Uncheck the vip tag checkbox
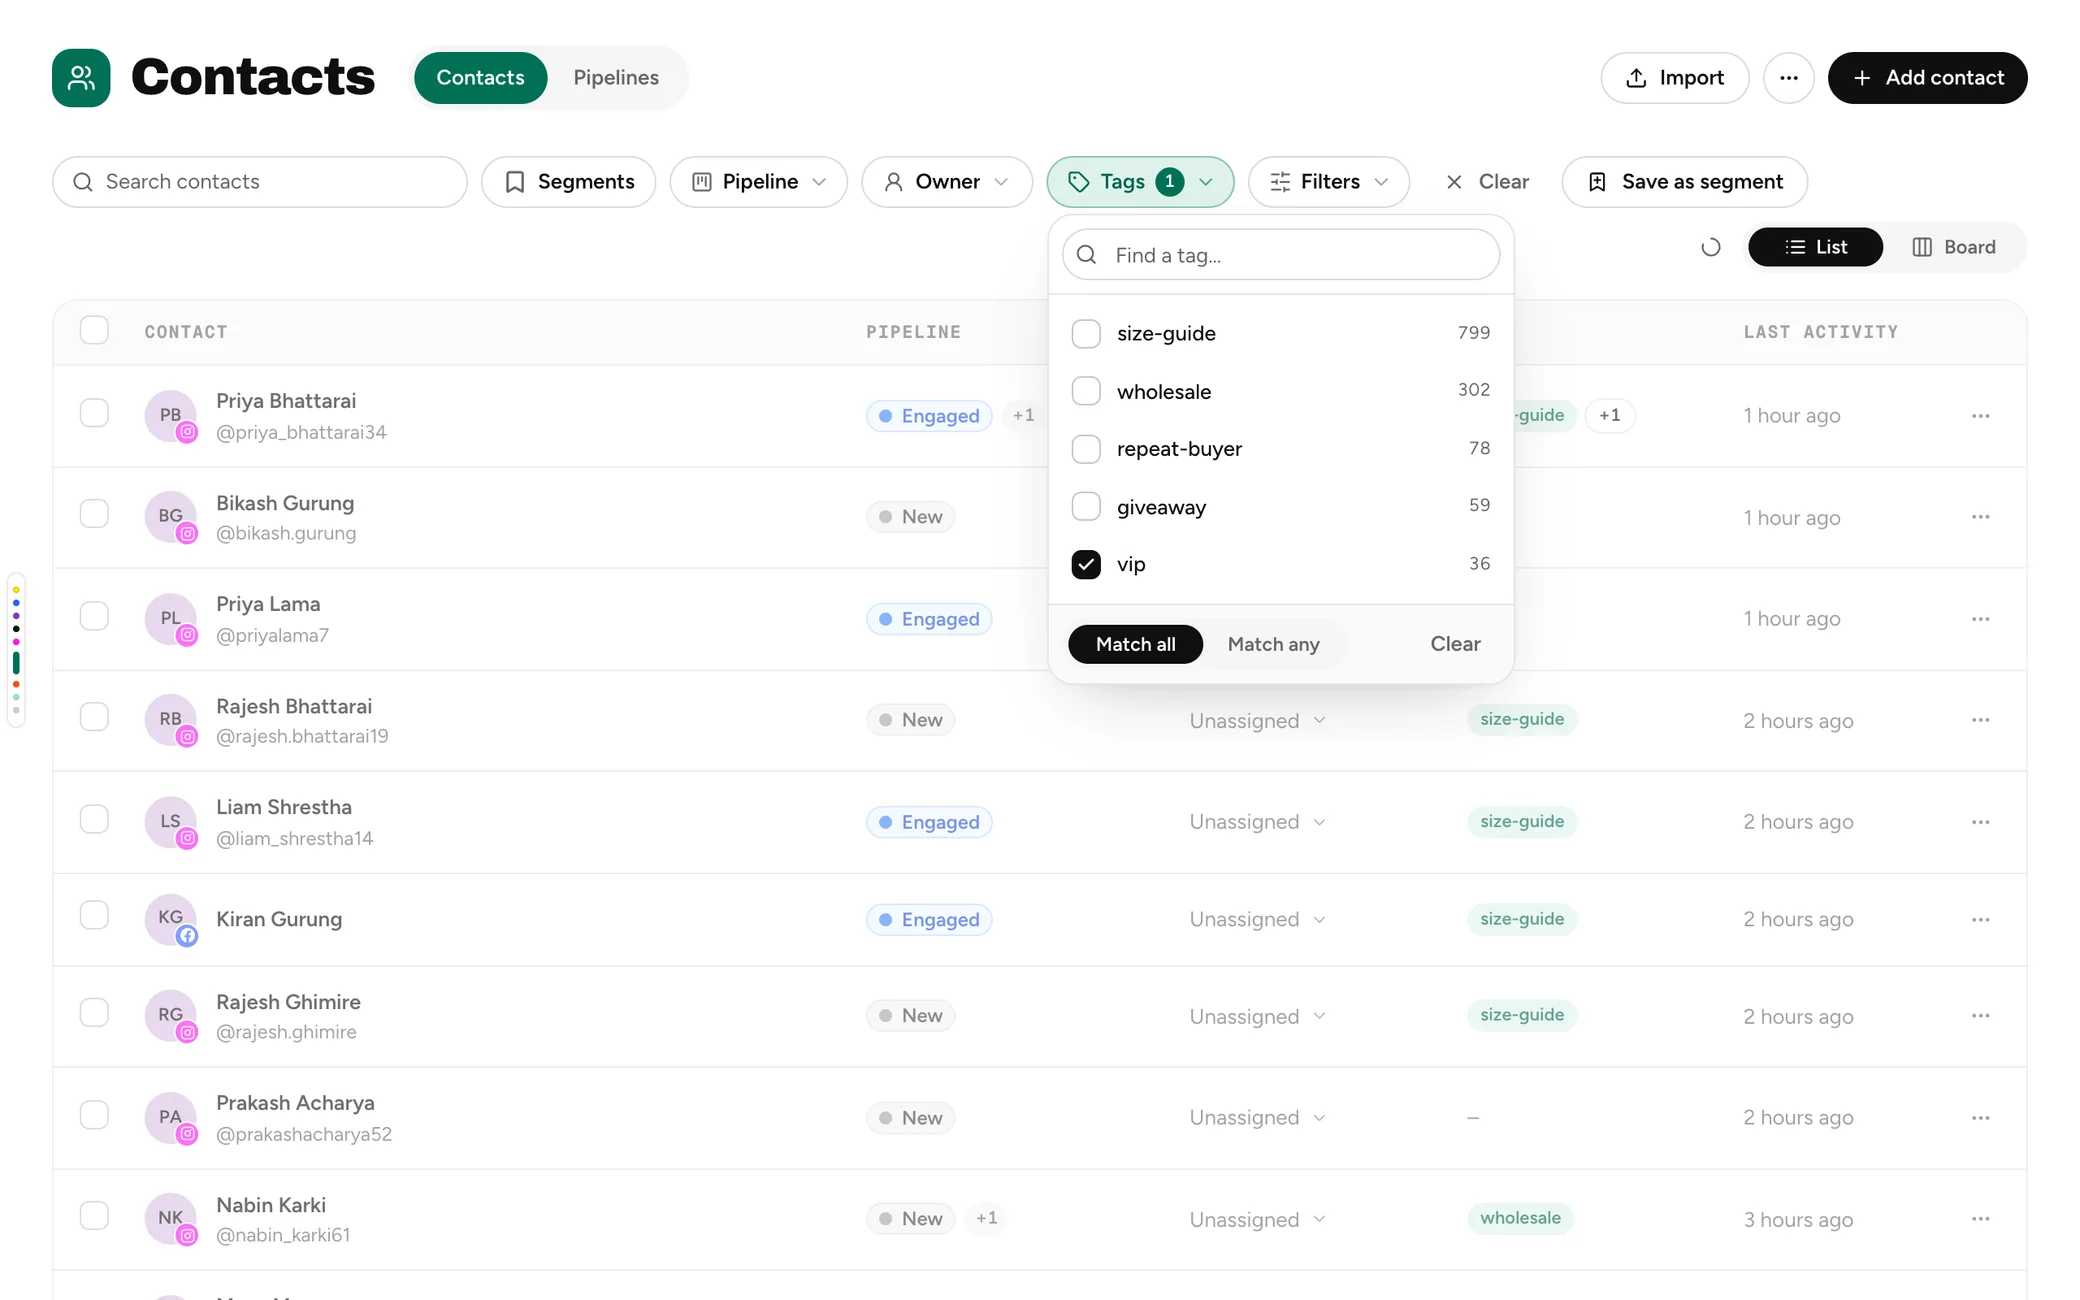Screen dimensions: 2080x1300 click(1086, 564)
